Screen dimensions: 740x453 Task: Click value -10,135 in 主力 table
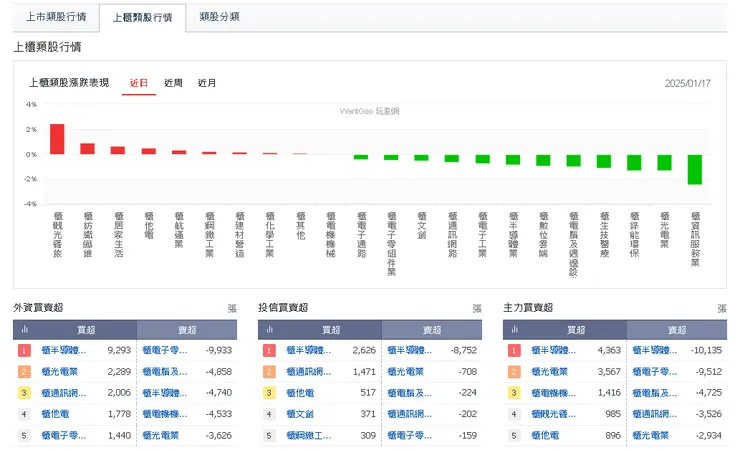tap(706, 350)
